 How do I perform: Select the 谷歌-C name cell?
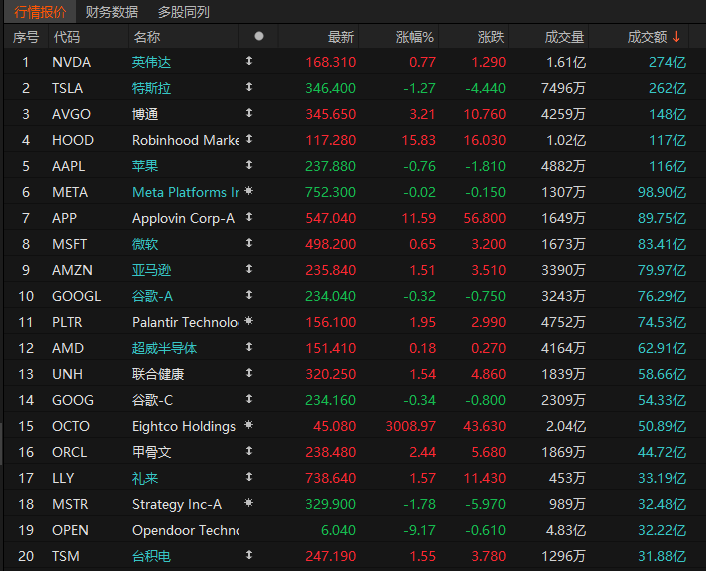[x=152, y=400]
